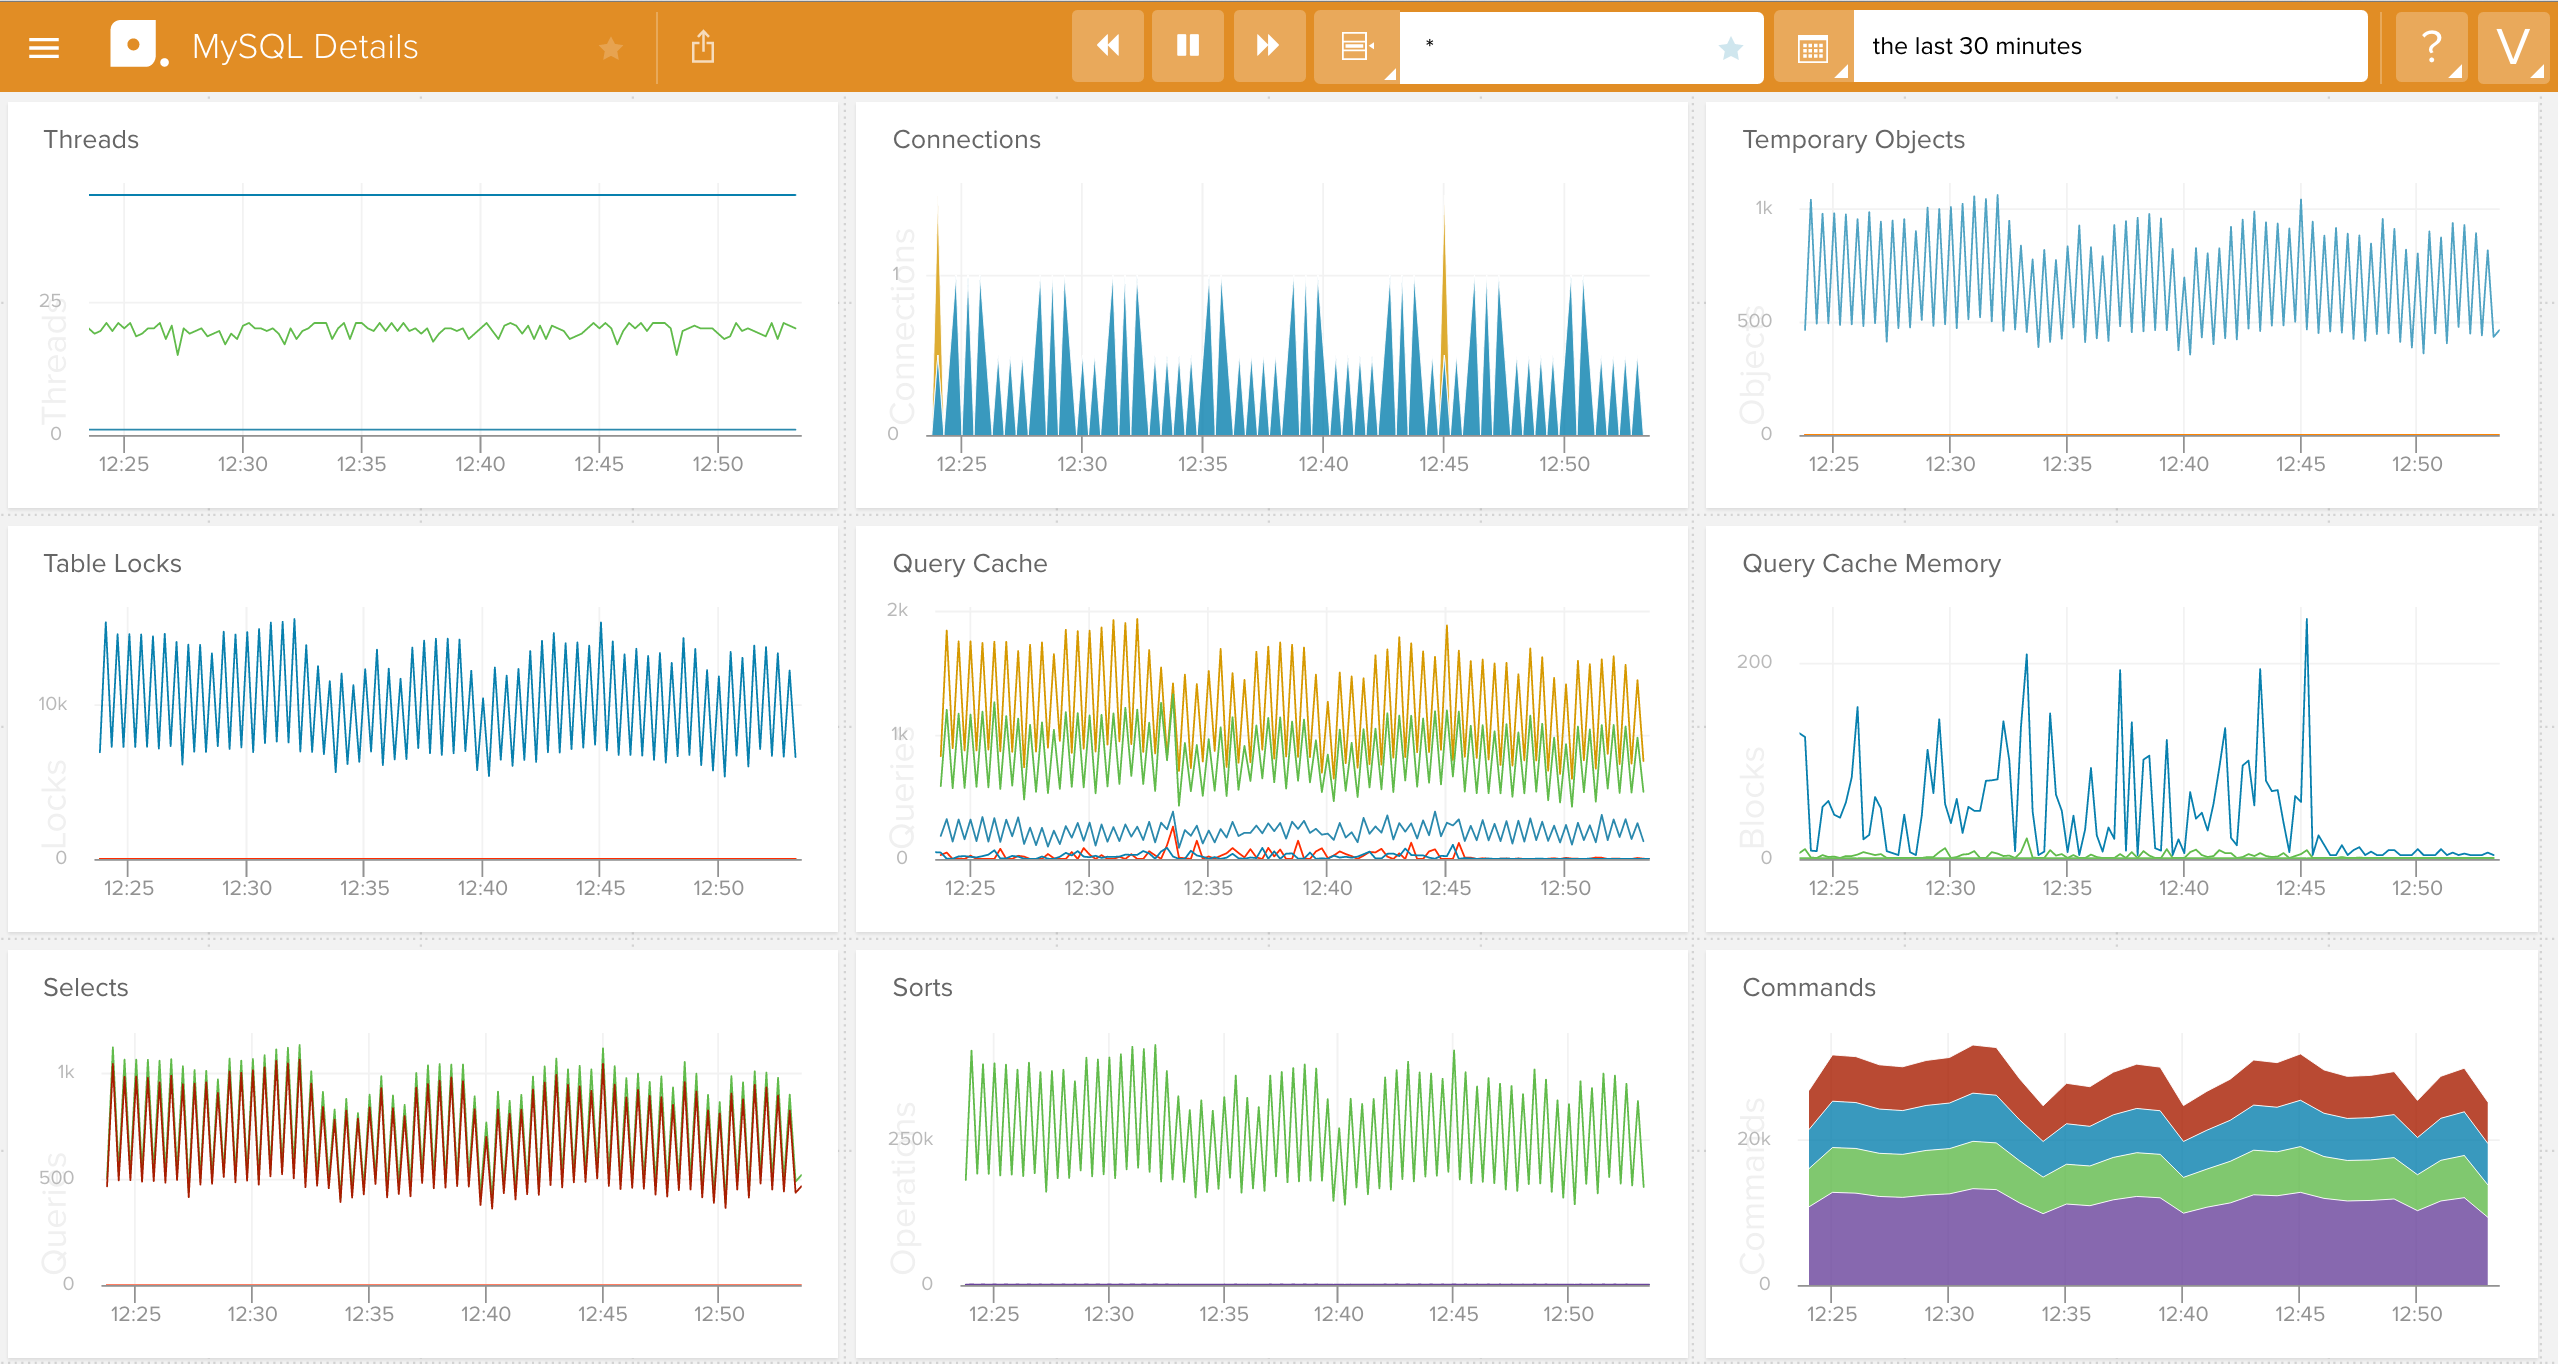Click the 500 y-axis label on Temporary Objects
This screenshot has height=1364, width=2558.
1754,321
